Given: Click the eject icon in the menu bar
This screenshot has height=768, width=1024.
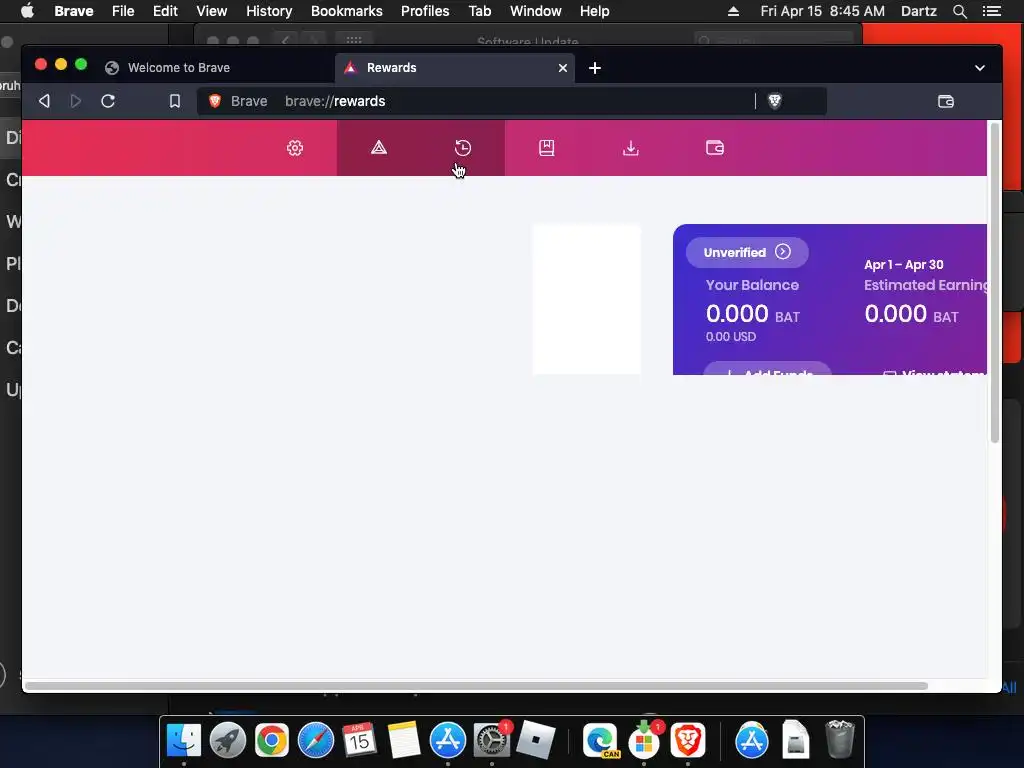Looking at the screenshot, I should click(x=733, y=11).
